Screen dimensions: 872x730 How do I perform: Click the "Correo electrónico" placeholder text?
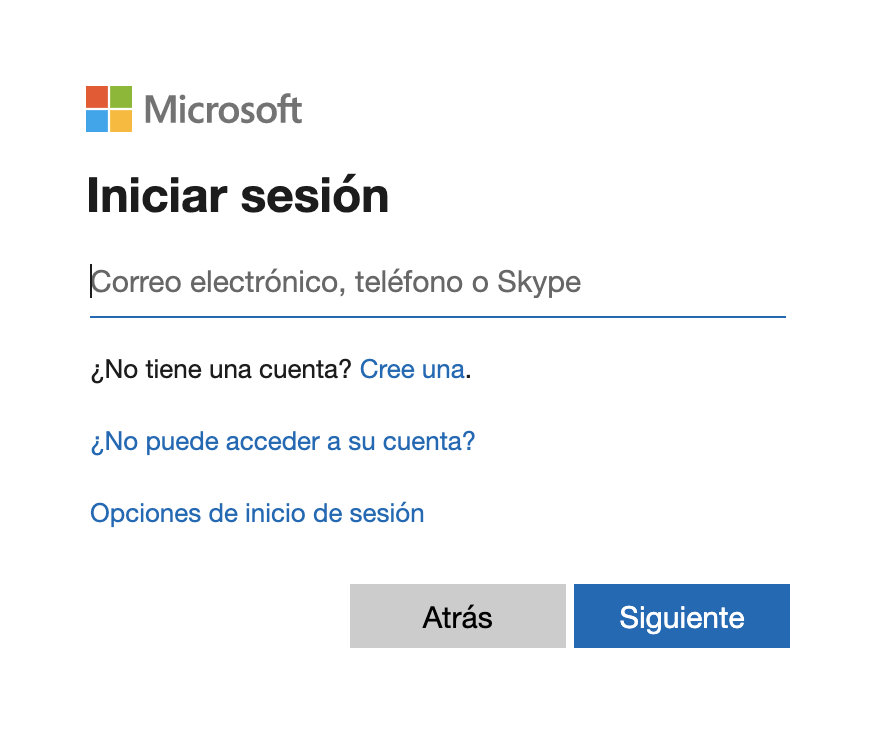(217, 281)
